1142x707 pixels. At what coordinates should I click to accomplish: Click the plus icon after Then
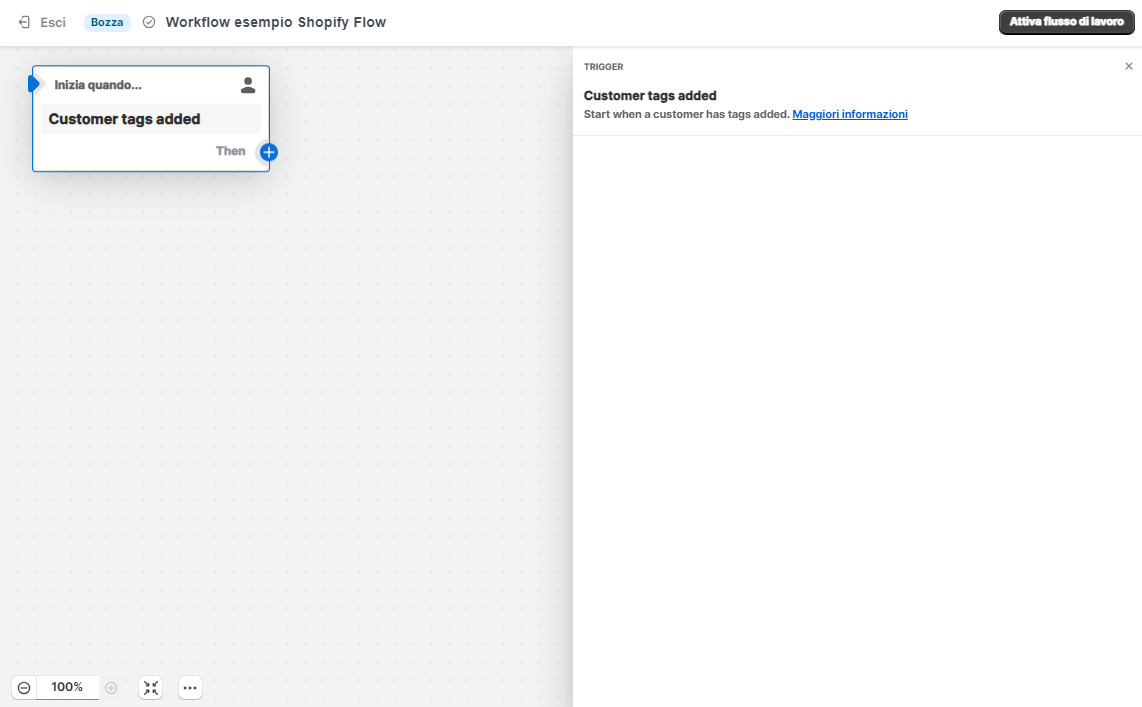coord(267,151)
